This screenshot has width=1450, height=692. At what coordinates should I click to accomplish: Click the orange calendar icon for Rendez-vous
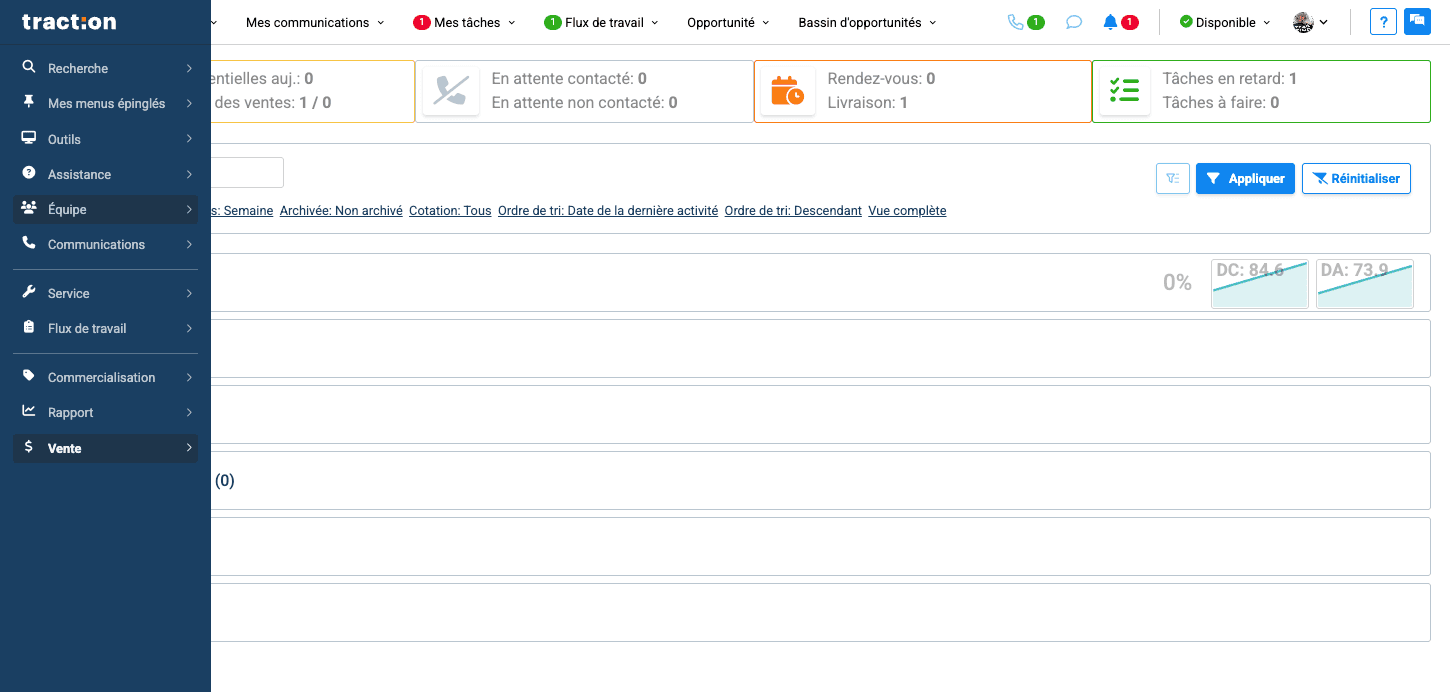(788, 91)
